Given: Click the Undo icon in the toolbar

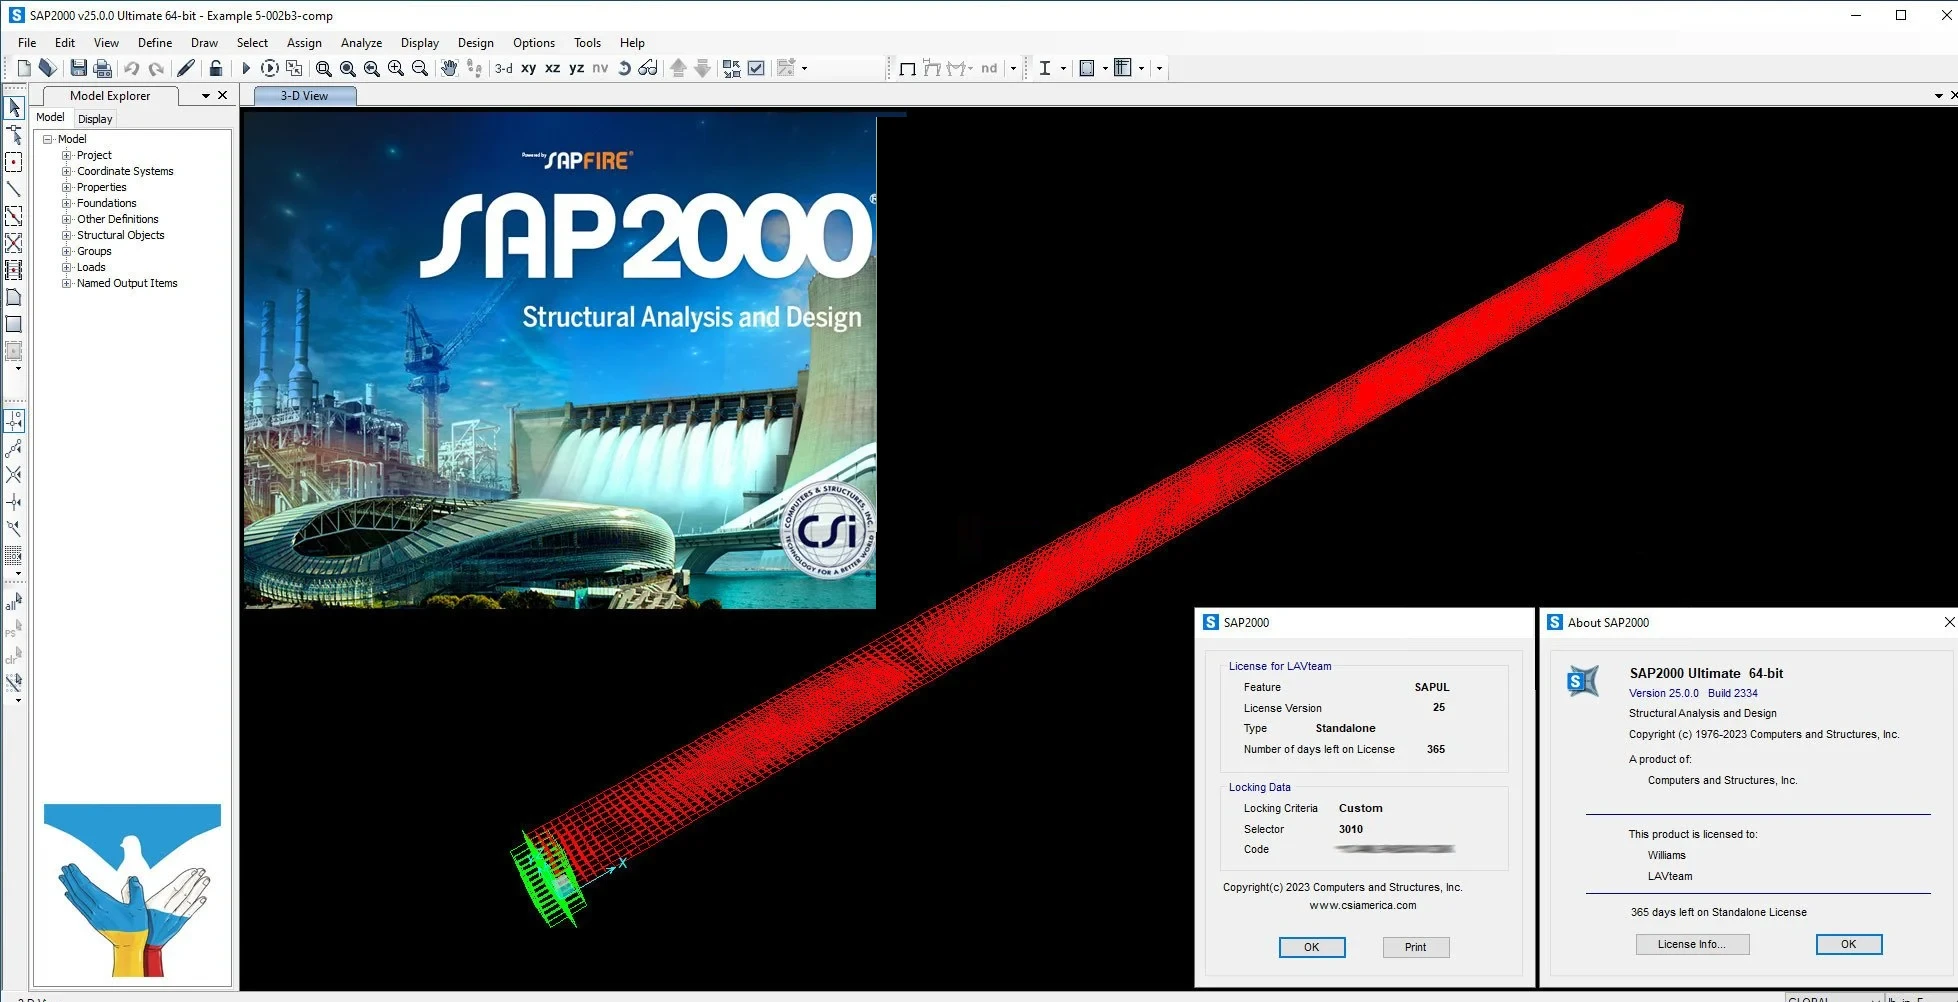Looking at the screenshot, I should coord(130,68).
